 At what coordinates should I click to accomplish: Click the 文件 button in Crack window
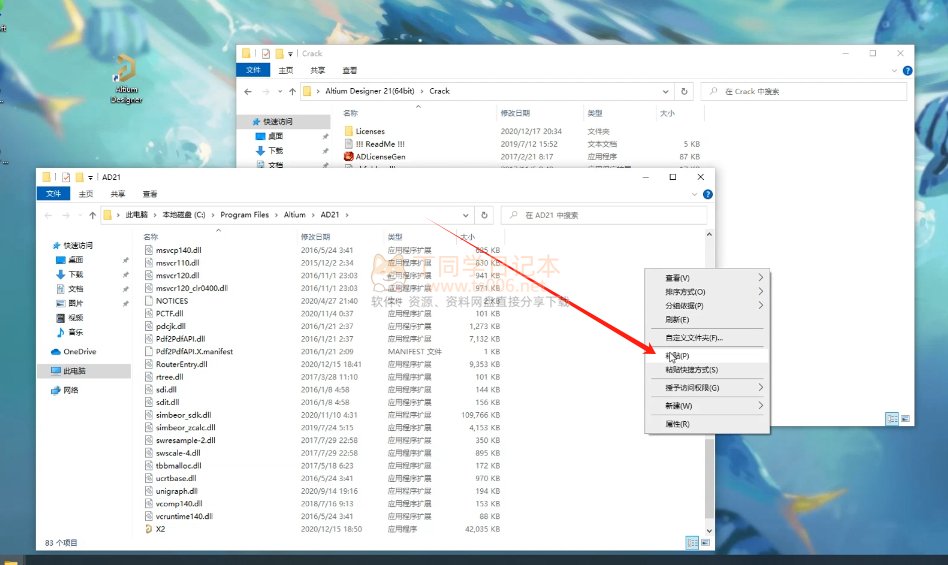coord(253,70)
